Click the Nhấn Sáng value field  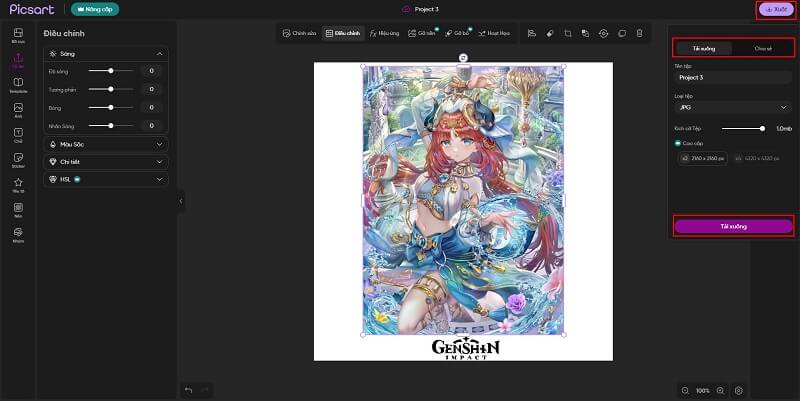coord(152,126)
